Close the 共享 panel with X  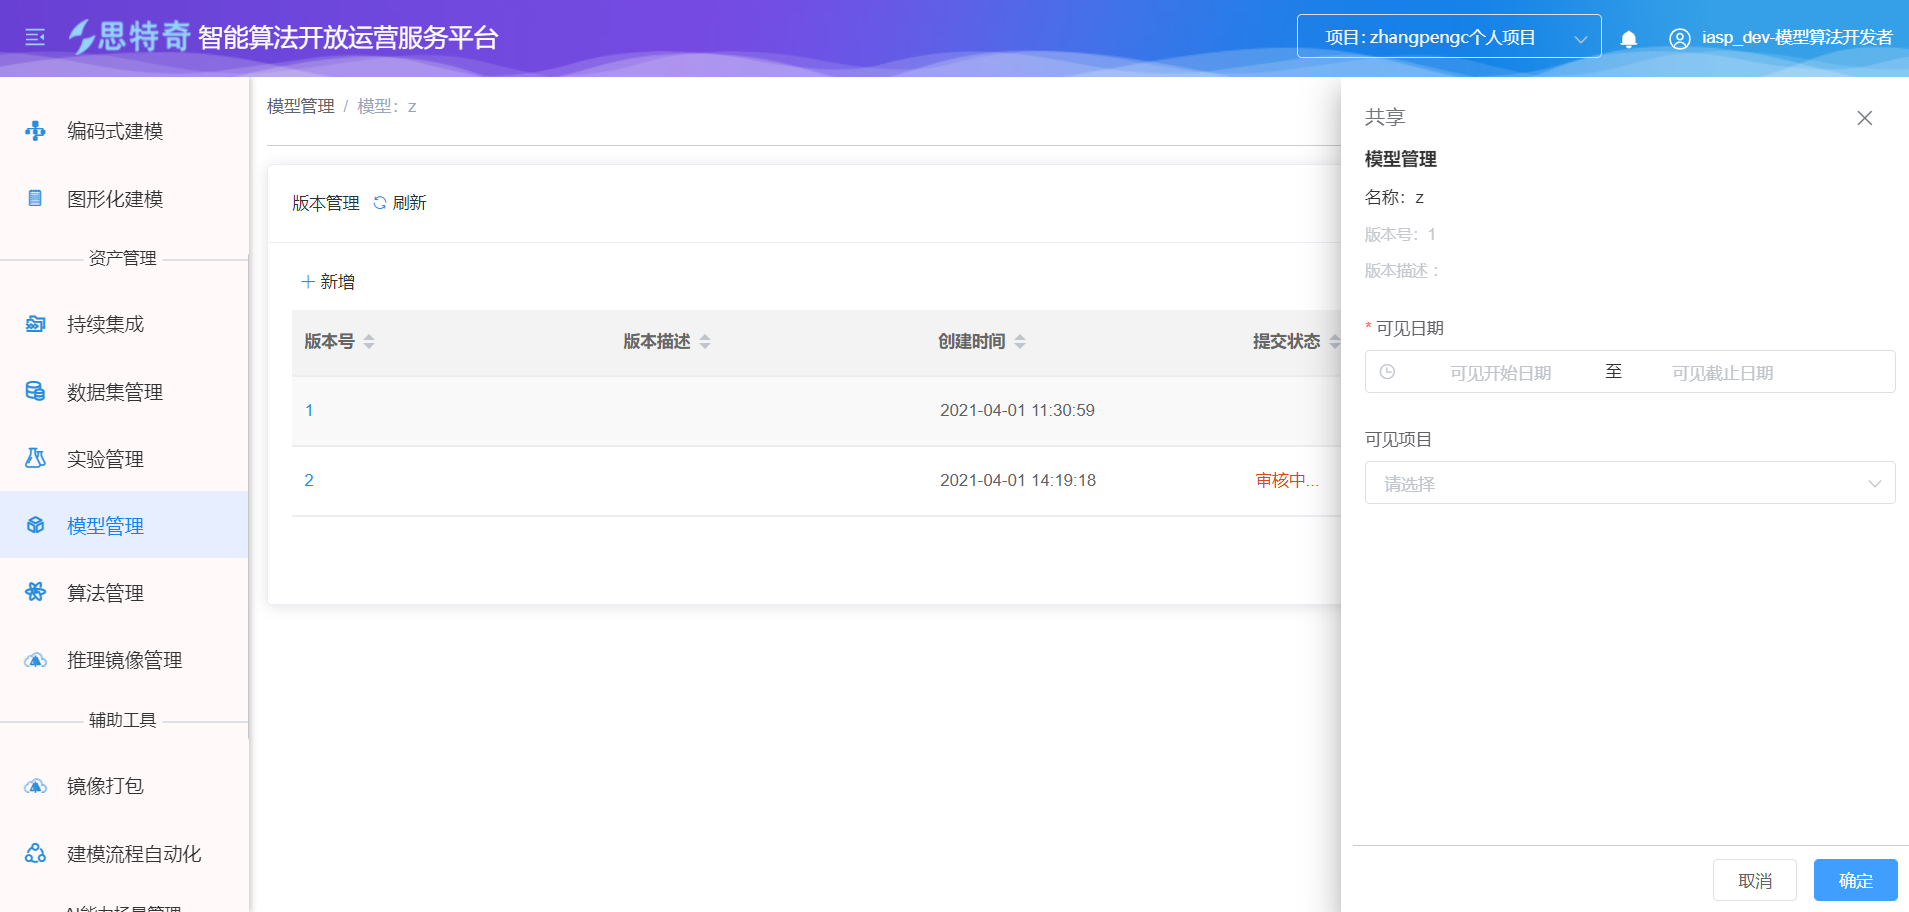1864,118
